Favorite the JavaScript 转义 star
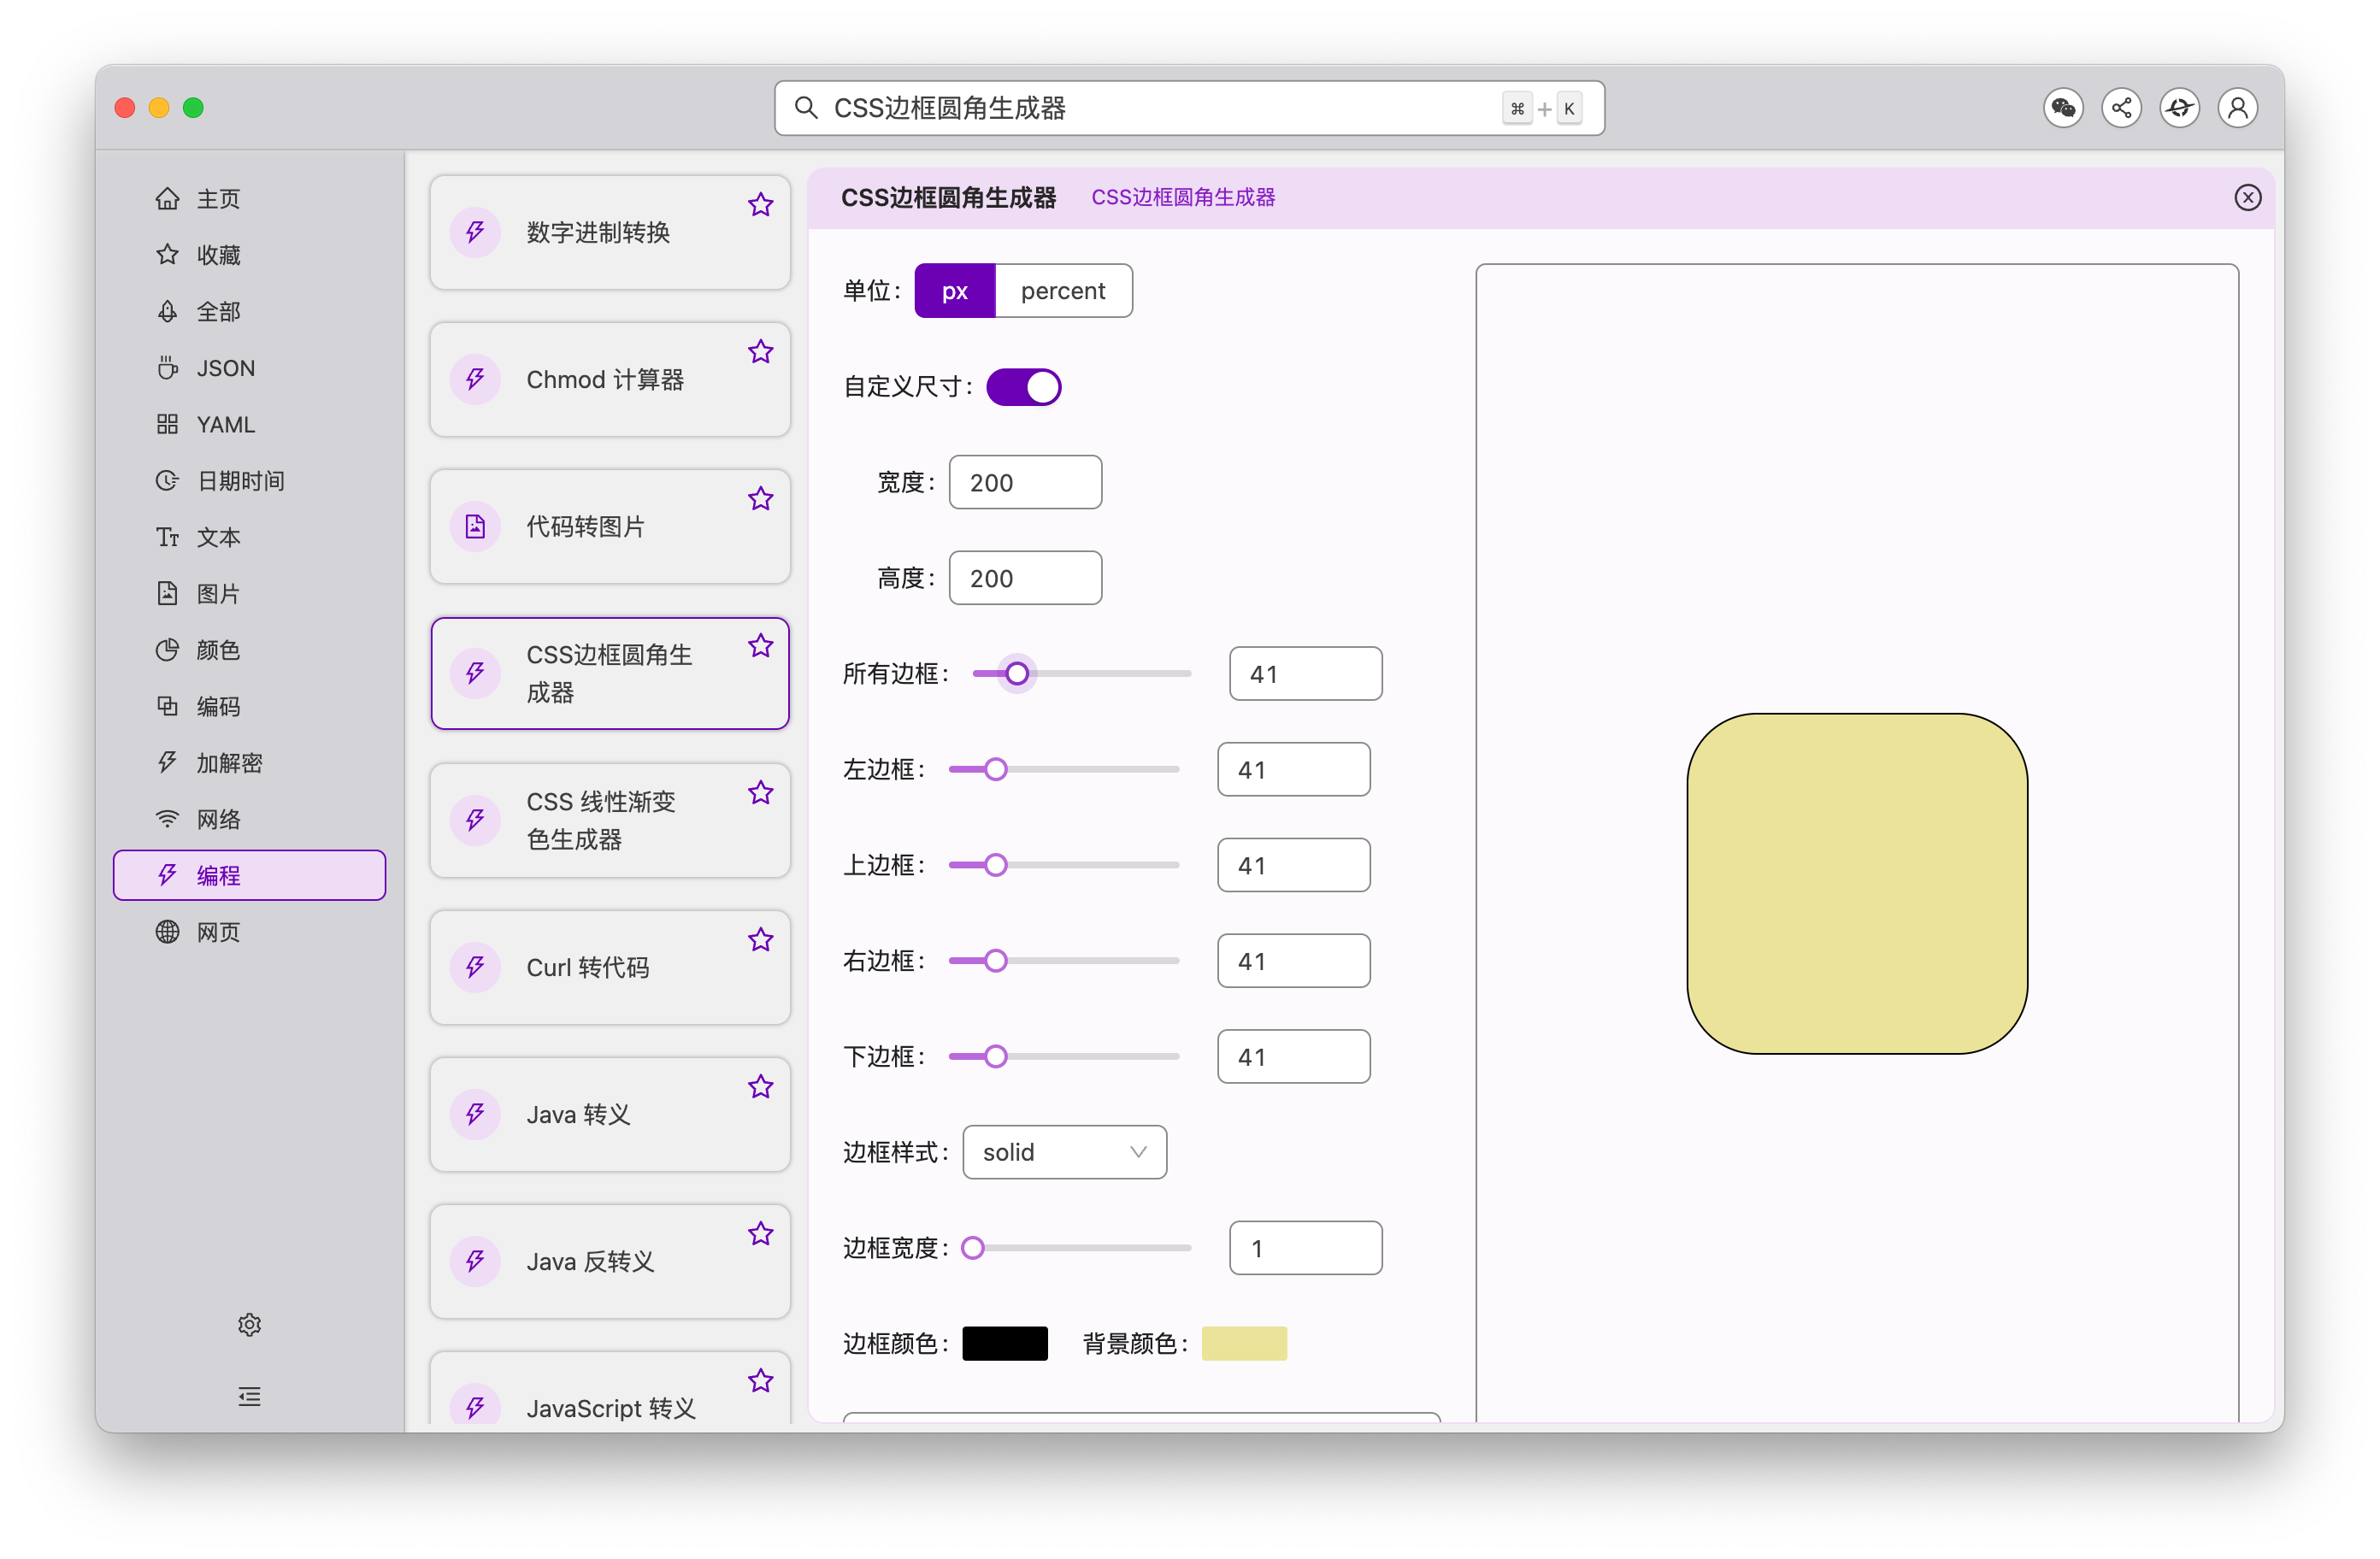Viewport: 2380px width, 1559px height. point(760,1381)
